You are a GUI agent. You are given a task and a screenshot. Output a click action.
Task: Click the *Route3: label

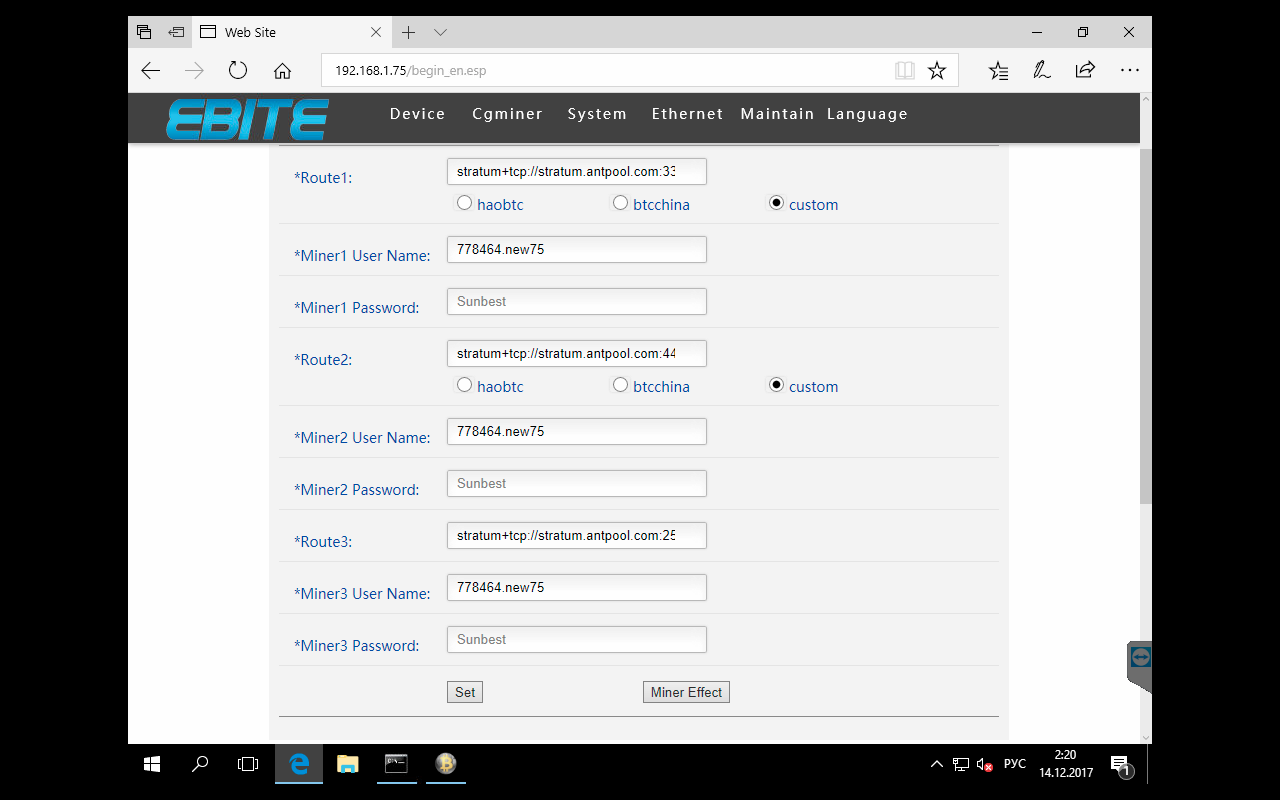(x=323, y=541)
